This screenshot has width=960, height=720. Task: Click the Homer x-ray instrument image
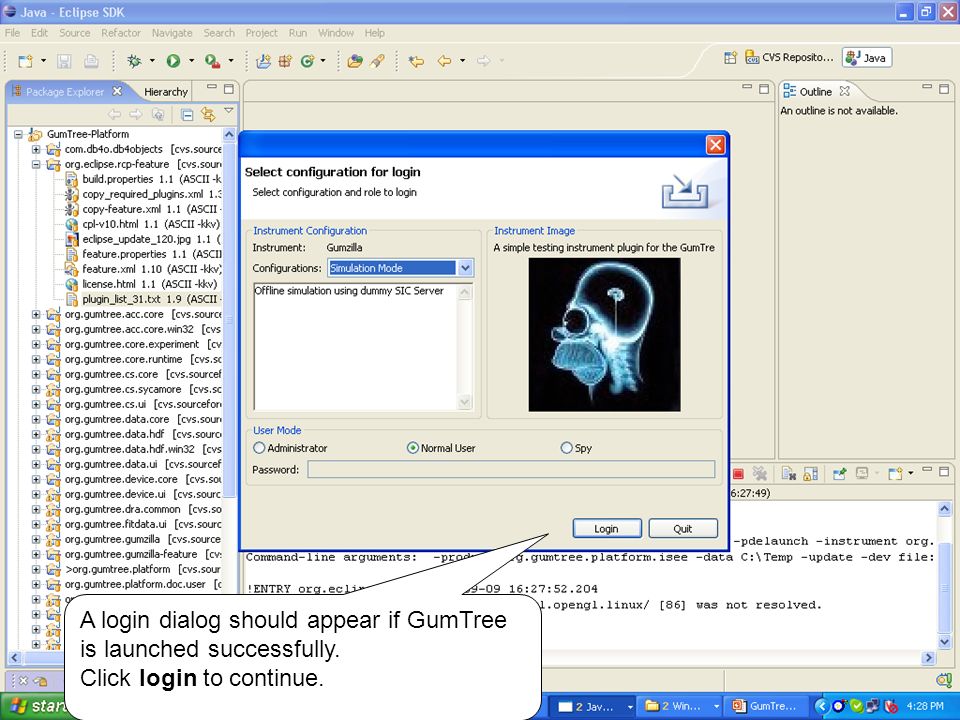click(x=604, y=334)
